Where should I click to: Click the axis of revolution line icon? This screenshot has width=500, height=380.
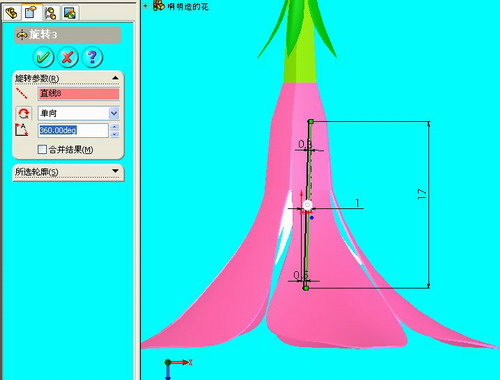22,94
